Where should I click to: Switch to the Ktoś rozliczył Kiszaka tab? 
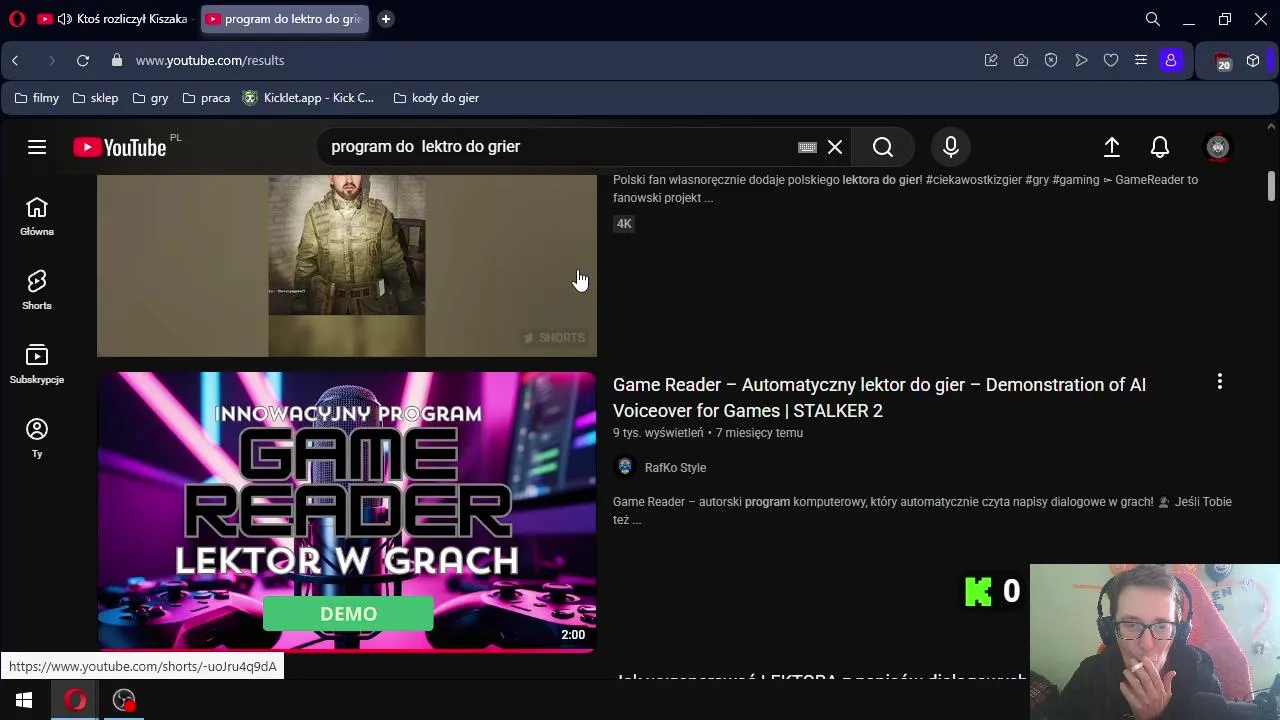[x=113, y=19]
